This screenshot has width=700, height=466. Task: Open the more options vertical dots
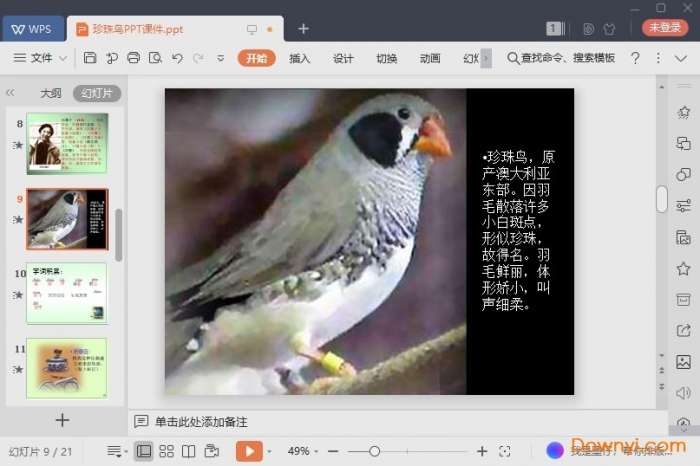[x=658, y=58]
